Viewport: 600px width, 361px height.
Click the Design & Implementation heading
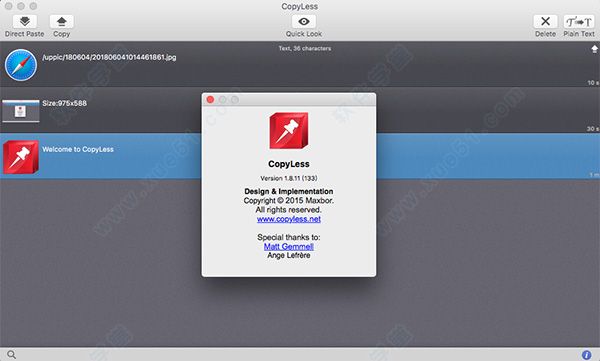pos(289,191)
